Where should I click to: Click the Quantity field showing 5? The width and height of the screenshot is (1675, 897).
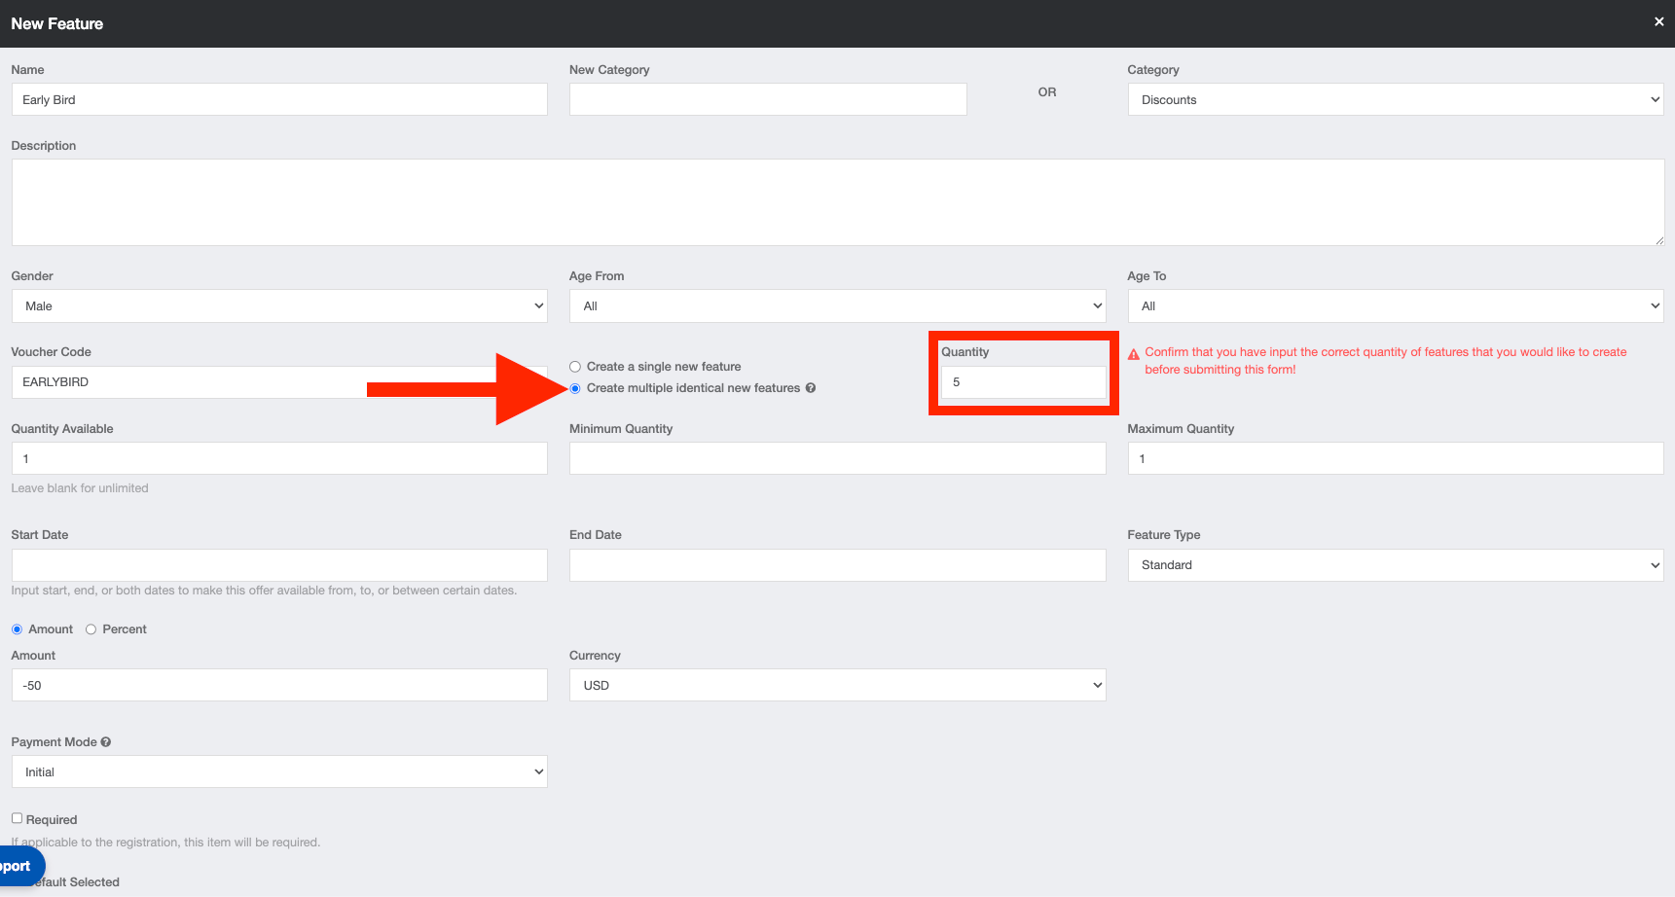pos(1023,382)
